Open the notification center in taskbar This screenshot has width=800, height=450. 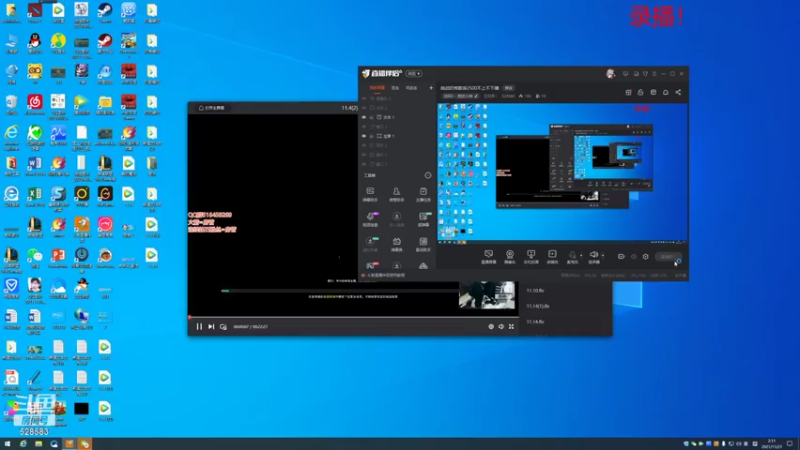[x=790, y=444]
